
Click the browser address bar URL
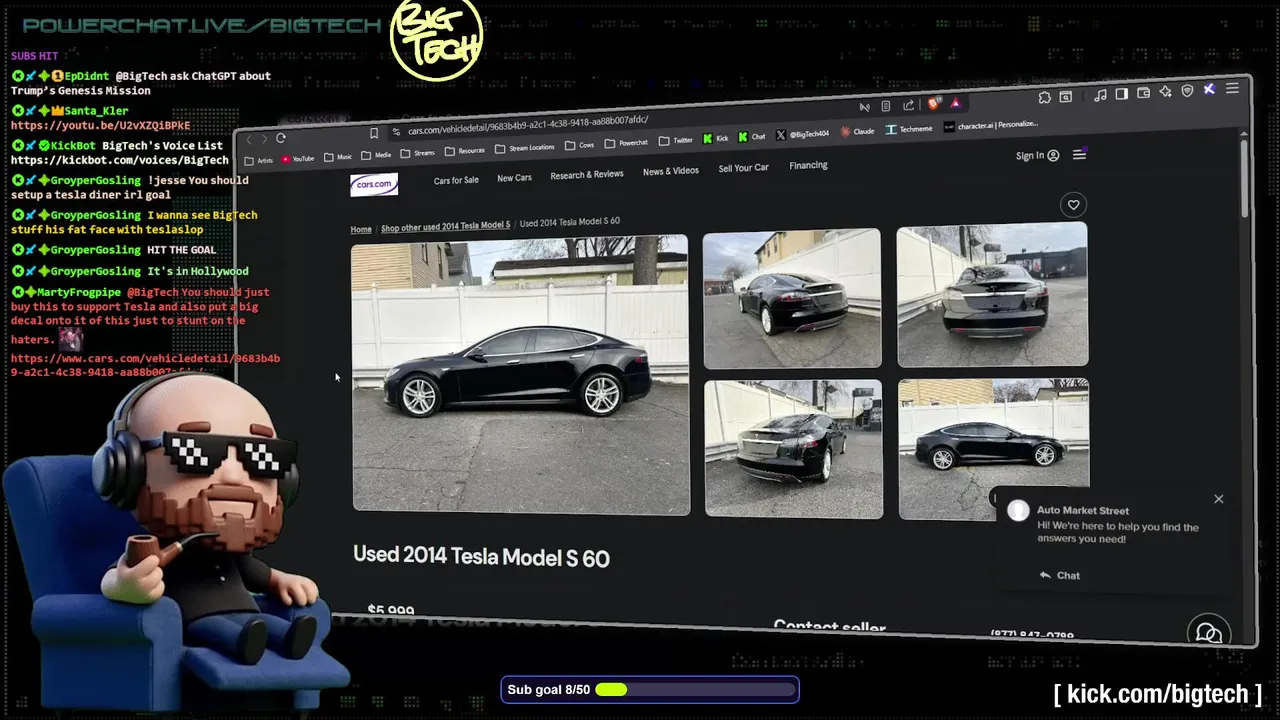(528, 126)
